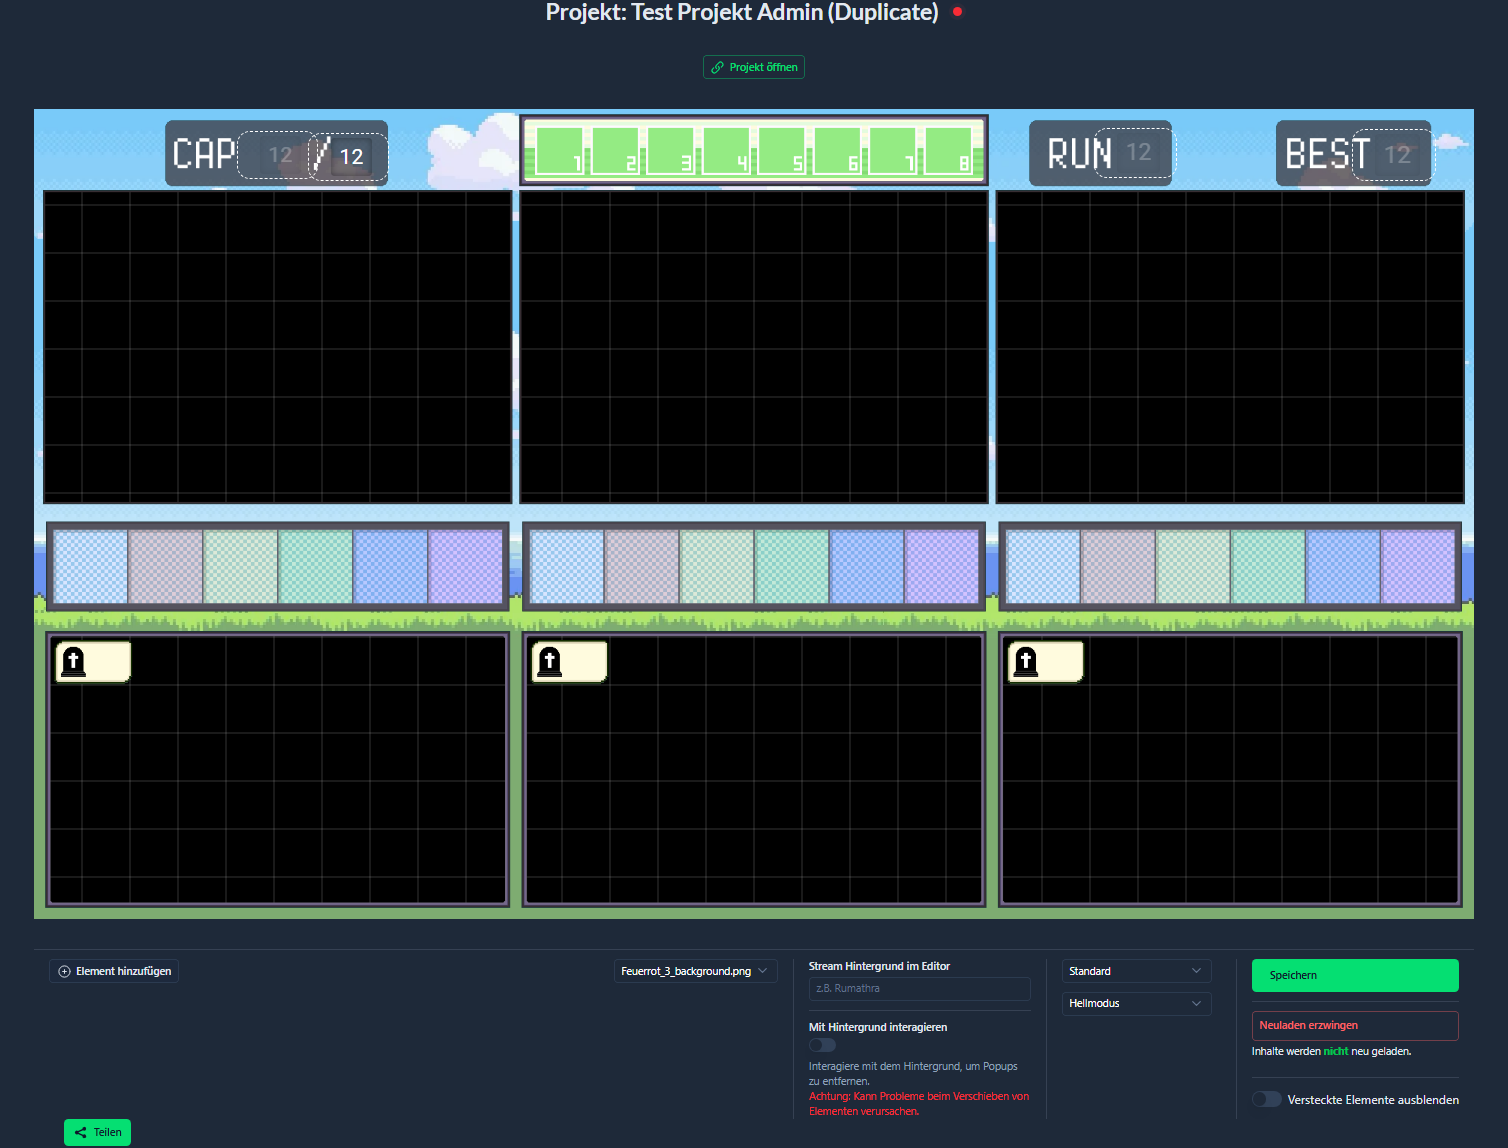The width and height of the screenshot is (1508, 1148).
Task: Click the Stream Hintergrund input field
Action: pyautogui.click(x=919, y=988)
